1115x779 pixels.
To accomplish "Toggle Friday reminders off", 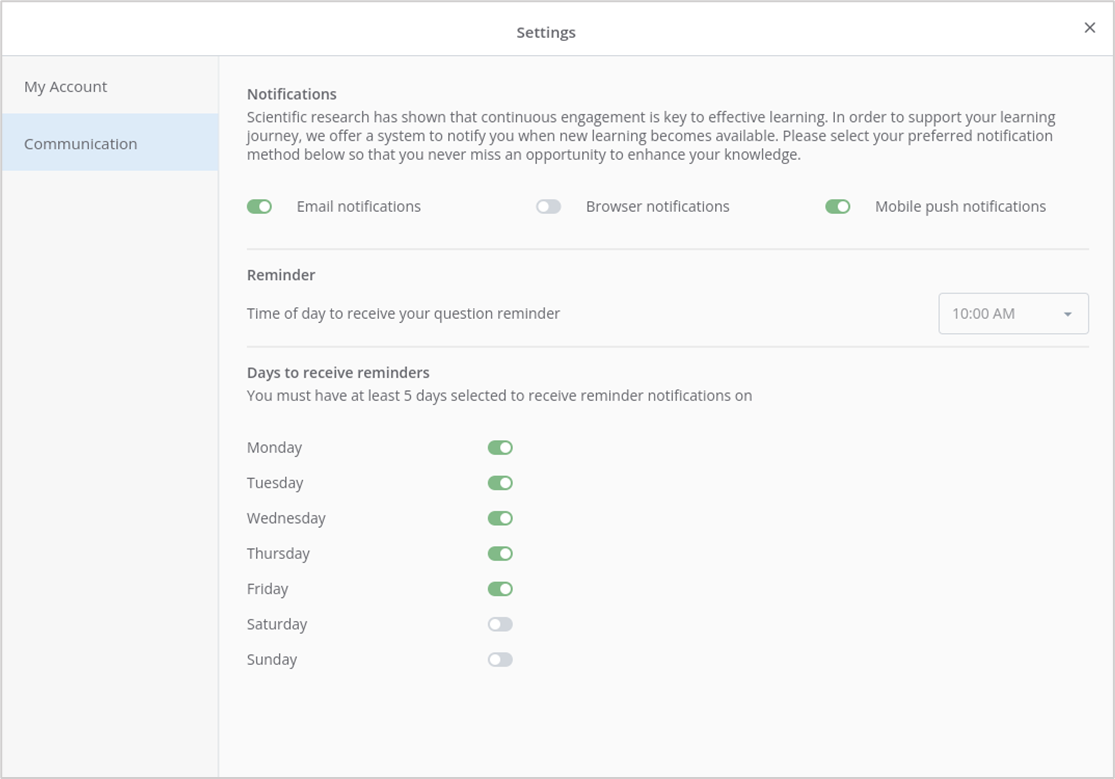I will (x=500, y=589).
